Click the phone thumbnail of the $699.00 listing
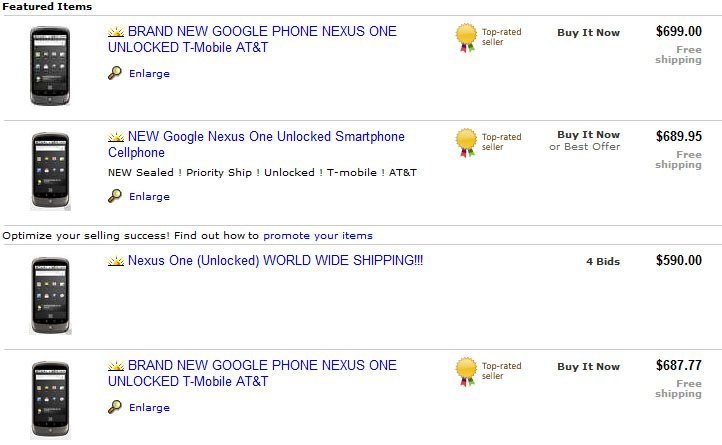Image resolution: width=722 pixels, height=445 pixels. point(50,66)
